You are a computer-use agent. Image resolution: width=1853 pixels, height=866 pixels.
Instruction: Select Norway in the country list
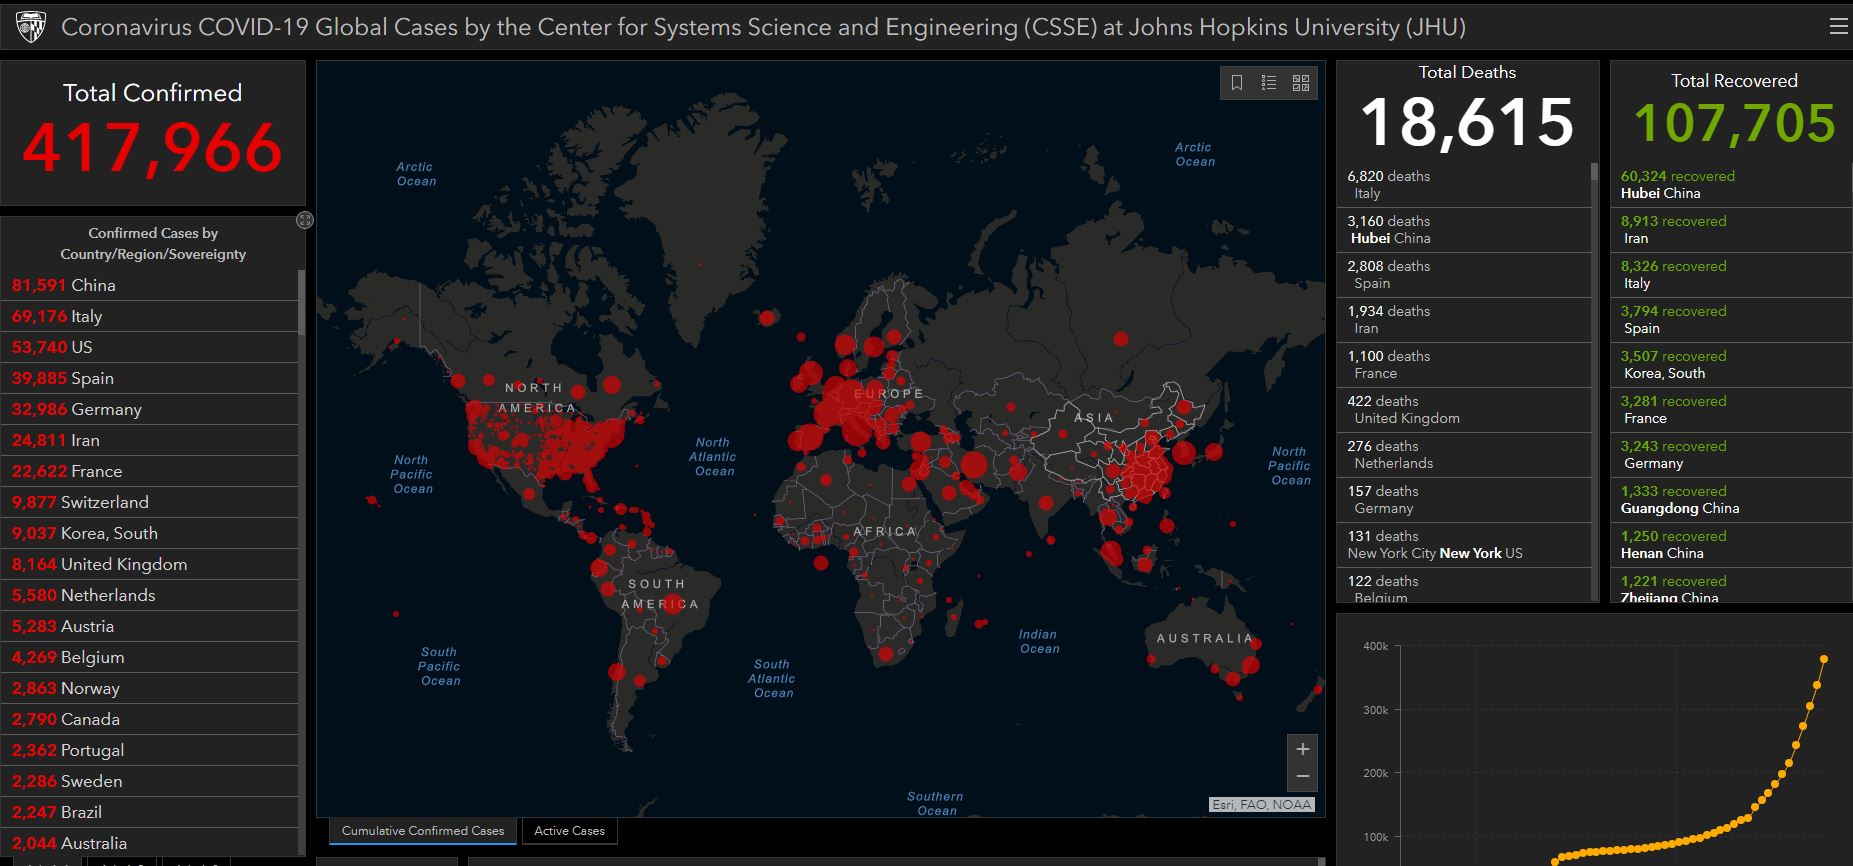[149, 688]
